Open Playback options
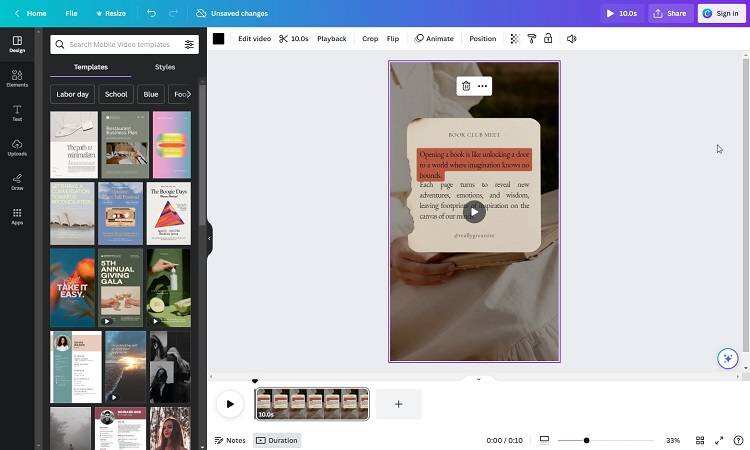This screenshot has width=750, height=450. (331, 39)
